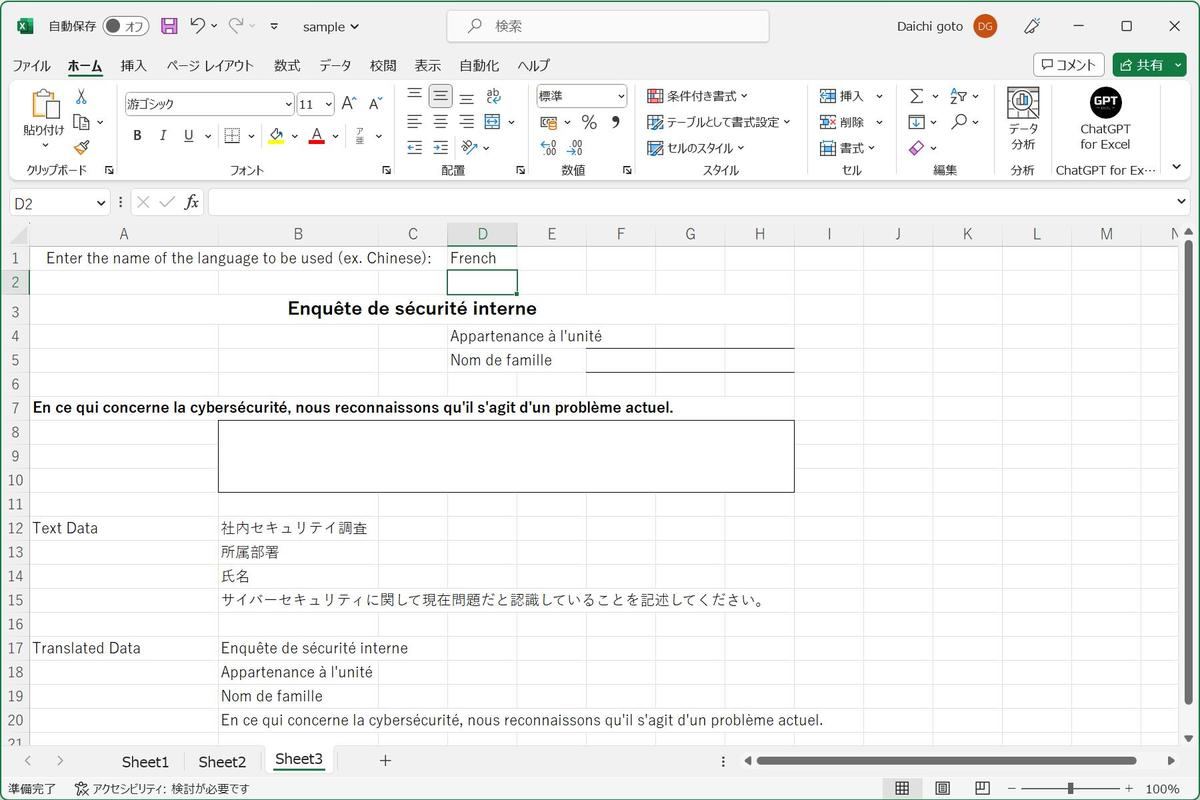Increase font size with large A
Screen dimensions: 1200x800
point(349,103)
